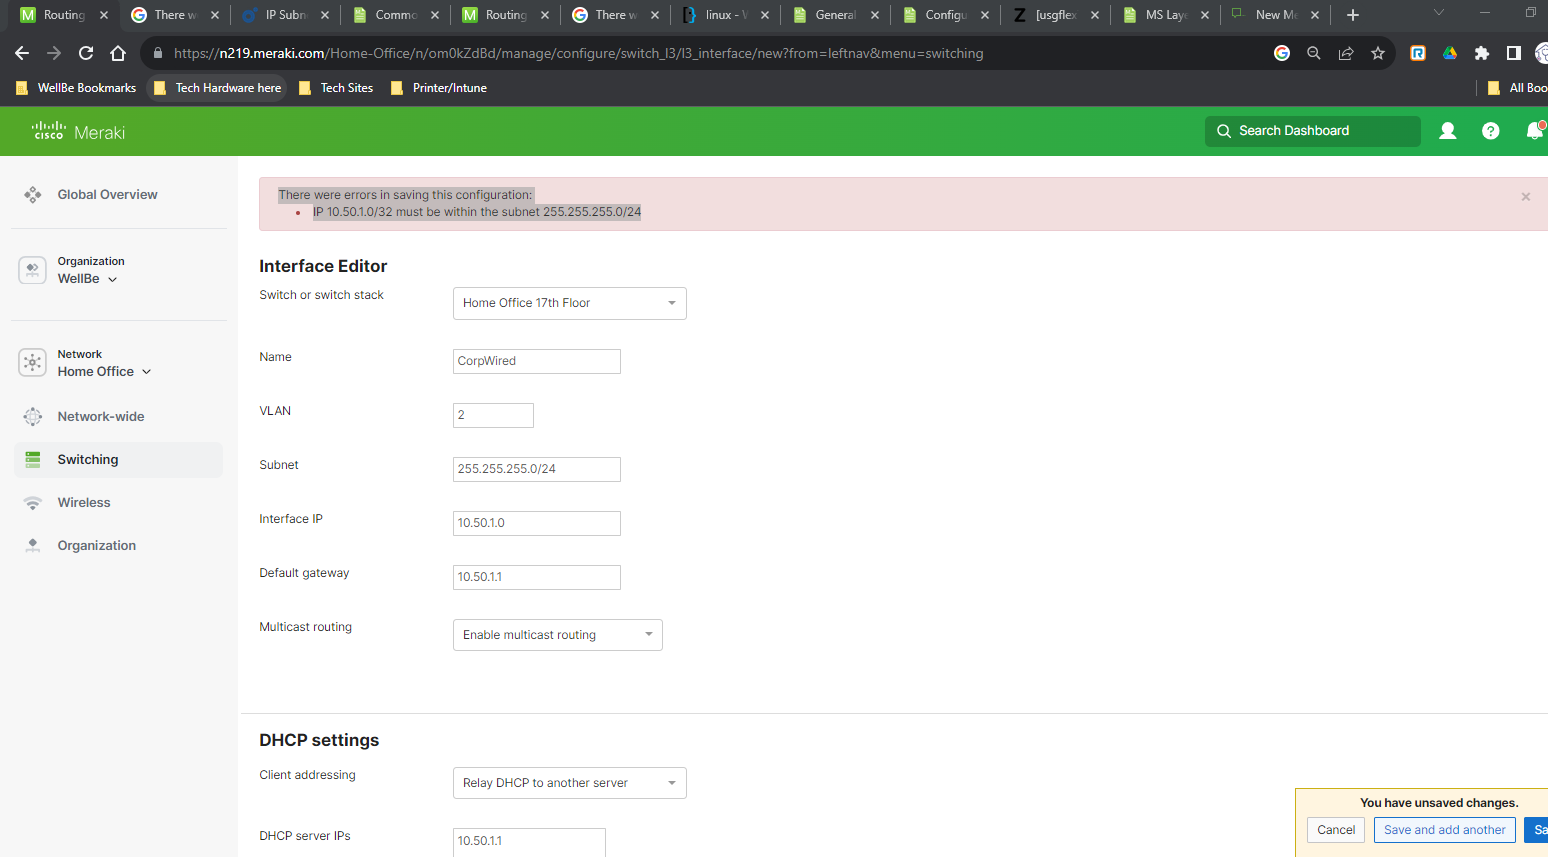Click the Global Overview icon
Screen dimensions: 1548x857
coord(33,194)
